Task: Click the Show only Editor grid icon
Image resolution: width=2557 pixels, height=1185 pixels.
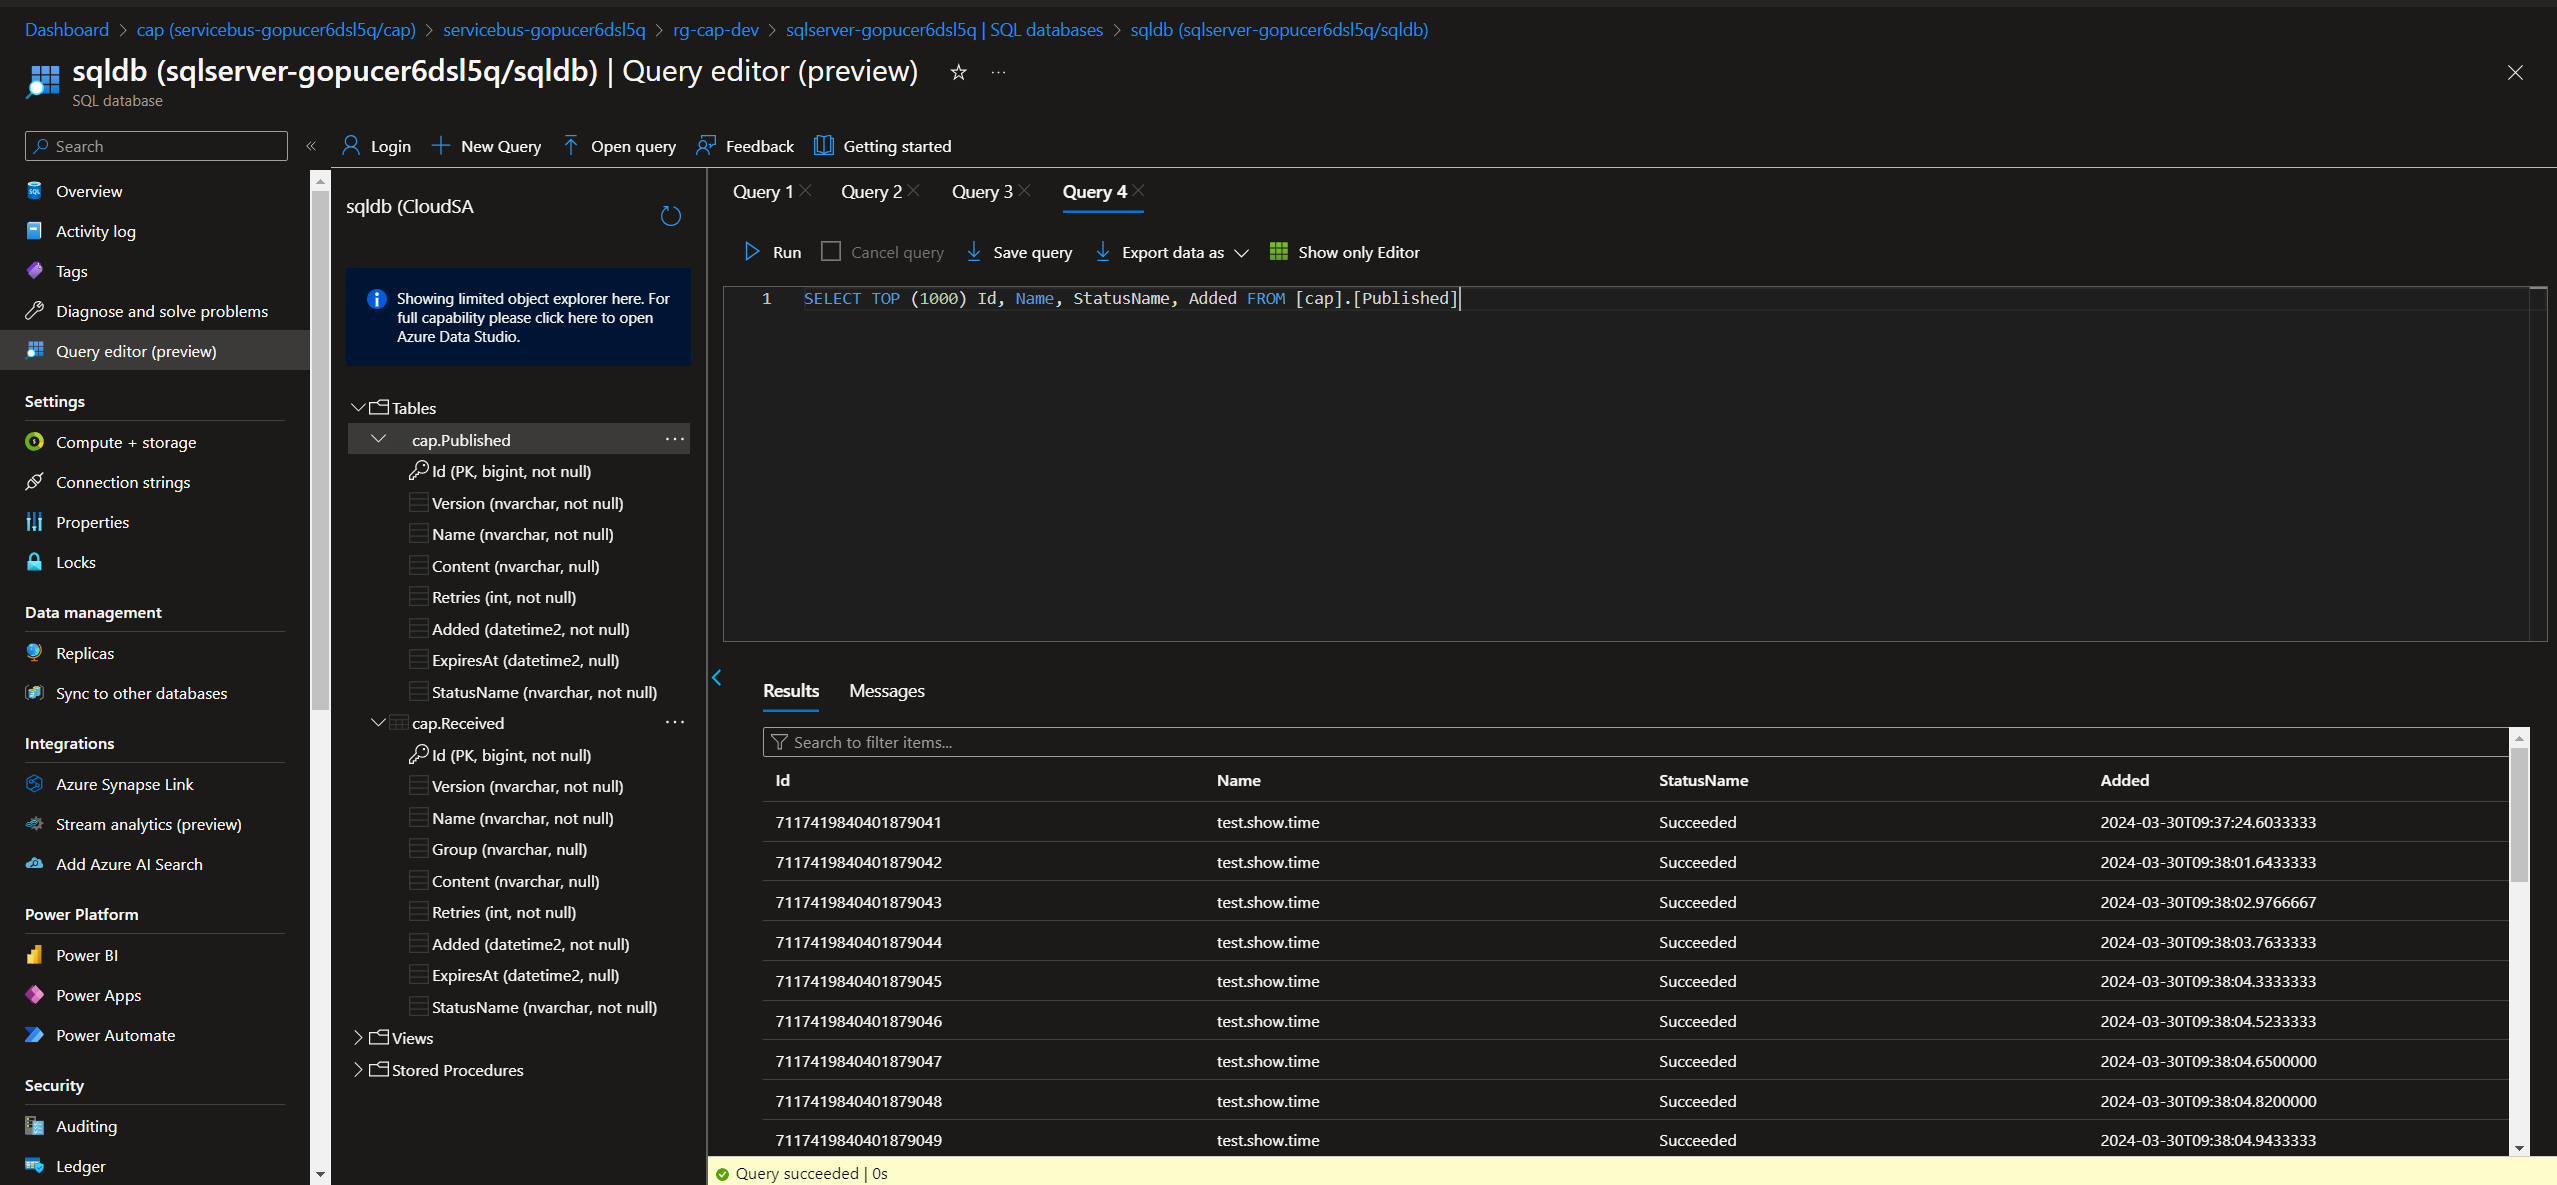Action: (x=1278, y=252)
